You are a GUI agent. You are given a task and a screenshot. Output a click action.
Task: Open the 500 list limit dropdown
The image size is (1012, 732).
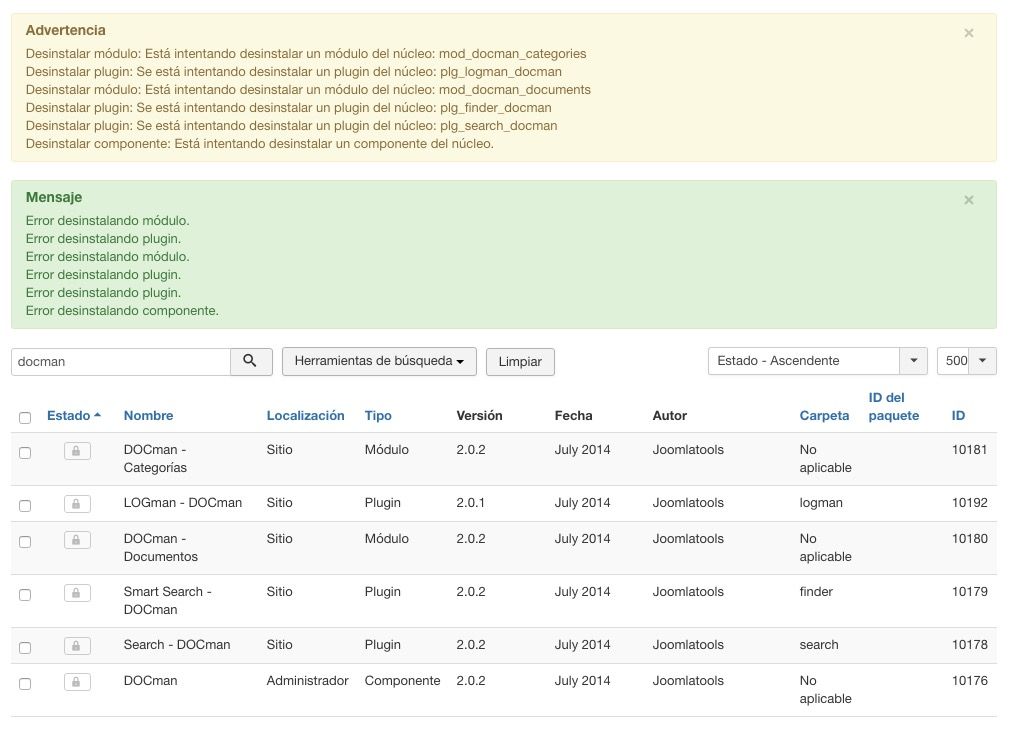click(x=966, y=361)
